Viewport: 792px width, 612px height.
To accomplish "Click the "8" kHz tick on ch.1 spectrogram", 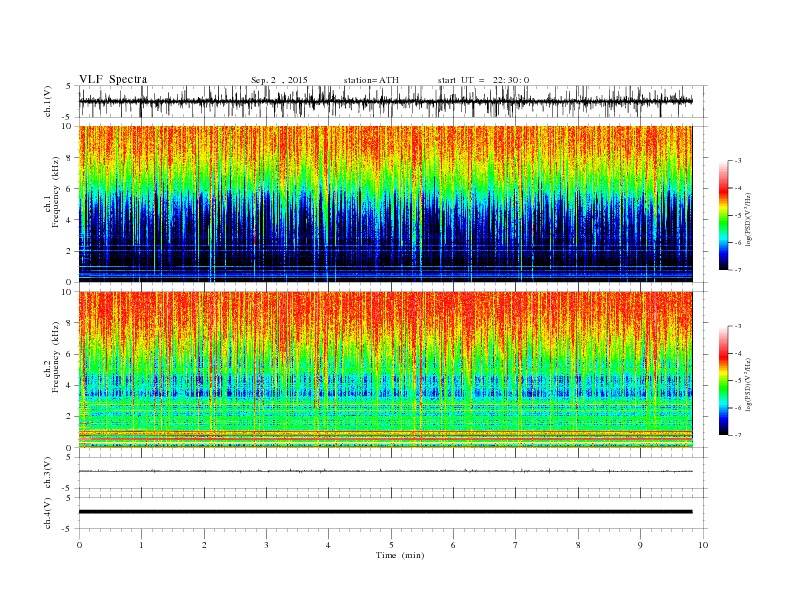I will click(x=69, y=158).
